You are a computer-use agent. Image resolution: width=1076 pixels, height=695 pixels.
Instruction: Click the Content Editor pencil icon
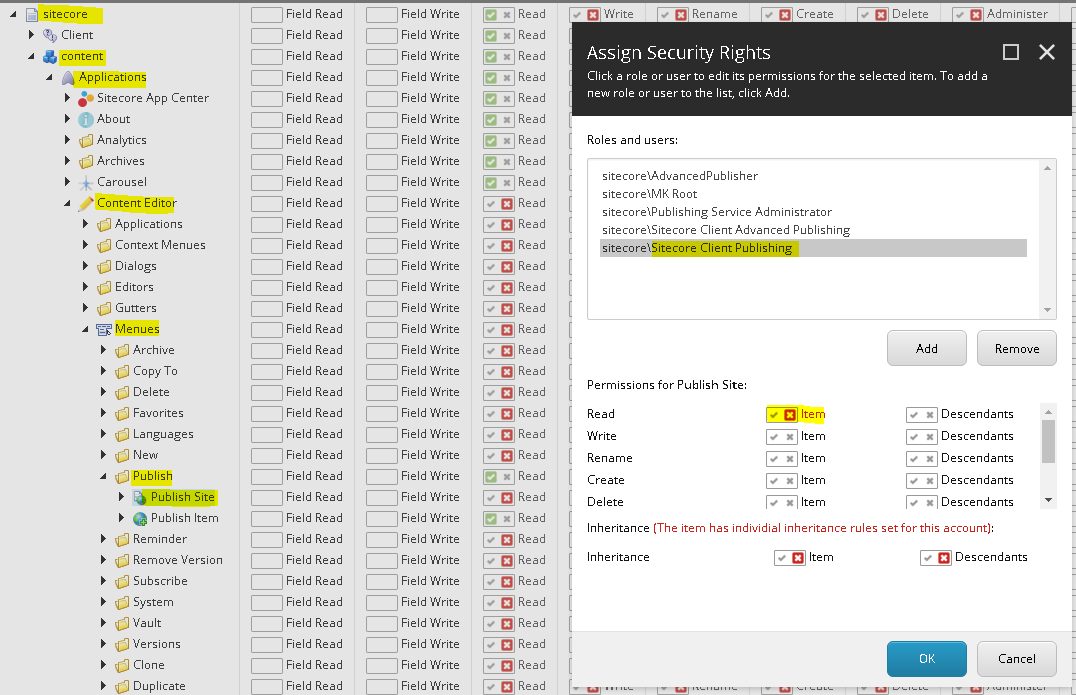tap(86, 203)
